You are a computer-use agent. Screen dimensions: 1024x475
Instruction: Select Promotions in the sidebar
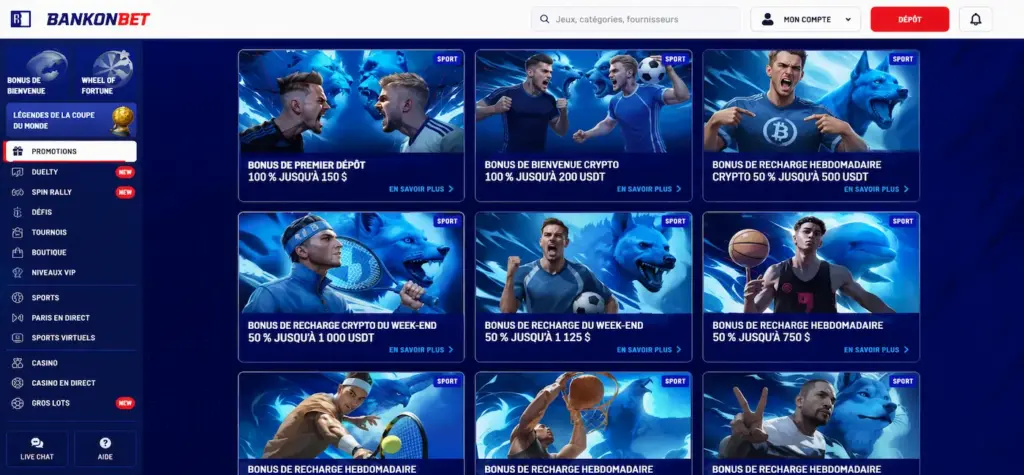[70, 152]
